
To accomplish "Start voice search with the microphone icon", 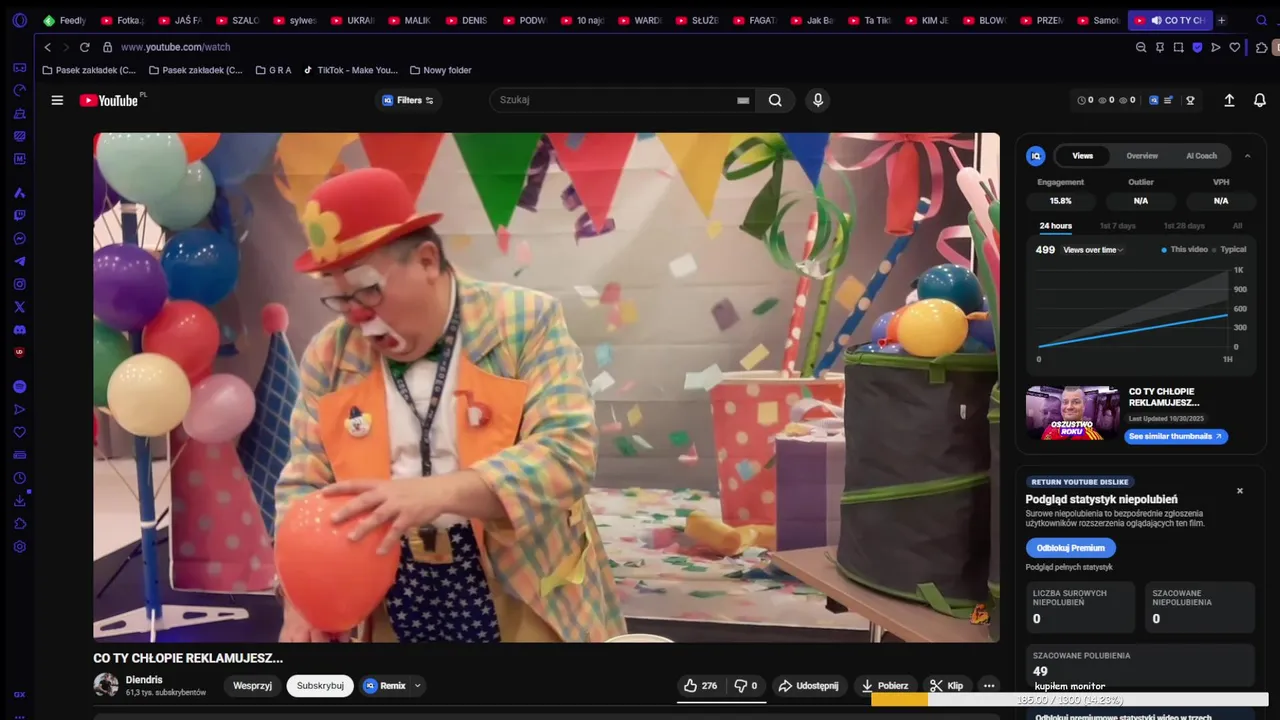I will [x=818, y=100].
